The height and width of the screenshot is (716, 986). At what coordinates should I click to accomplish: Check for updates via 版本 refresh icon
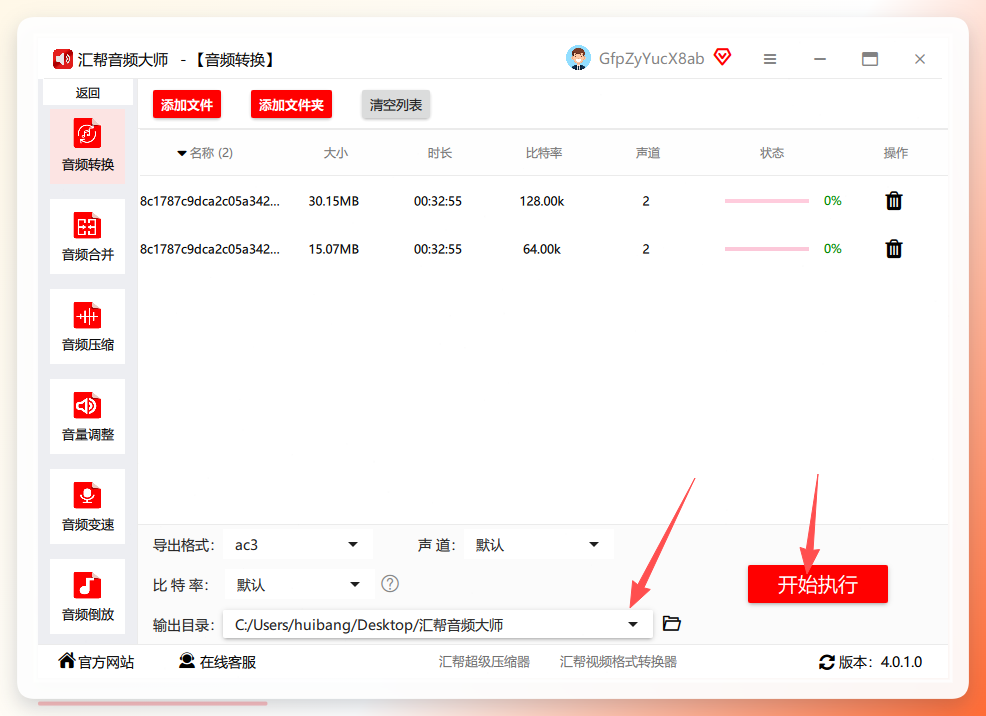click(826, 662)
